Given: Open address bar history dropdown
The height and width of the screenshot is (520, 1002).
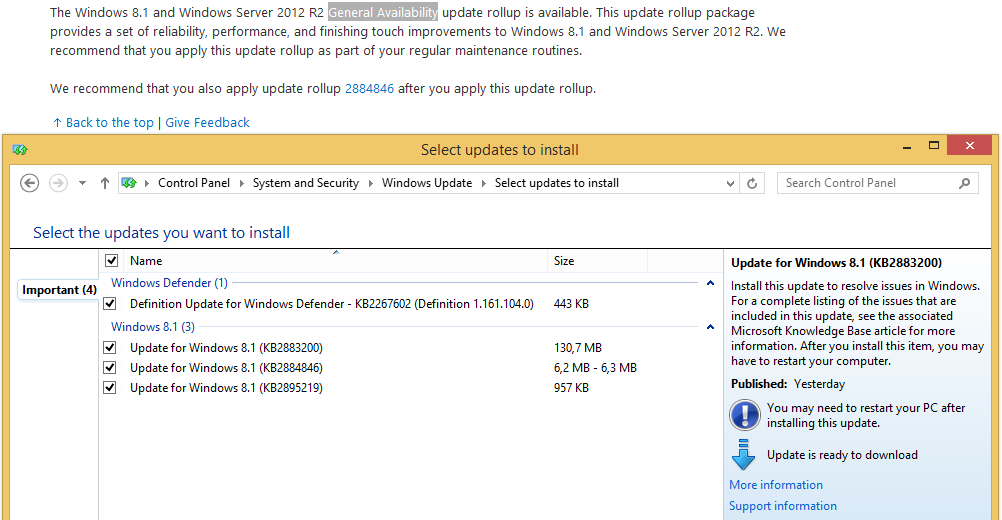Looking at the screenshot, I should tap(730, 183).
